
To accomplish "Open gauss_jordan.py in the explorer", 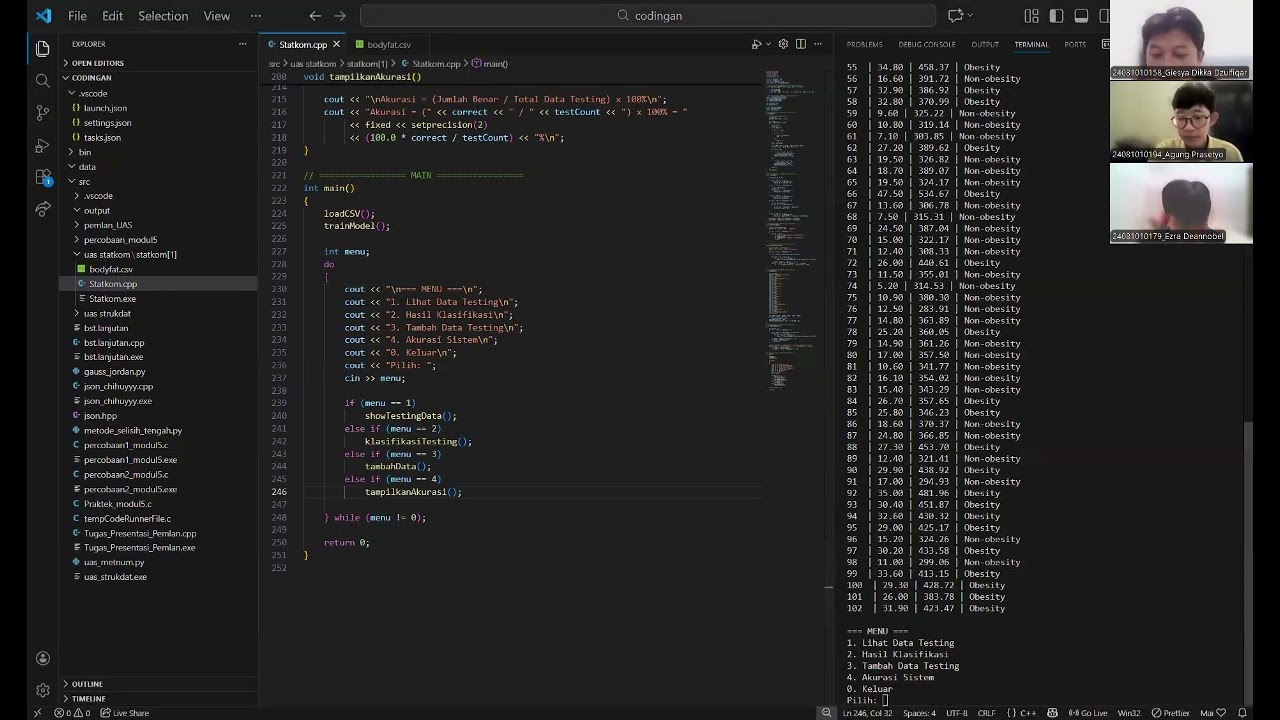I will point(114,372).
